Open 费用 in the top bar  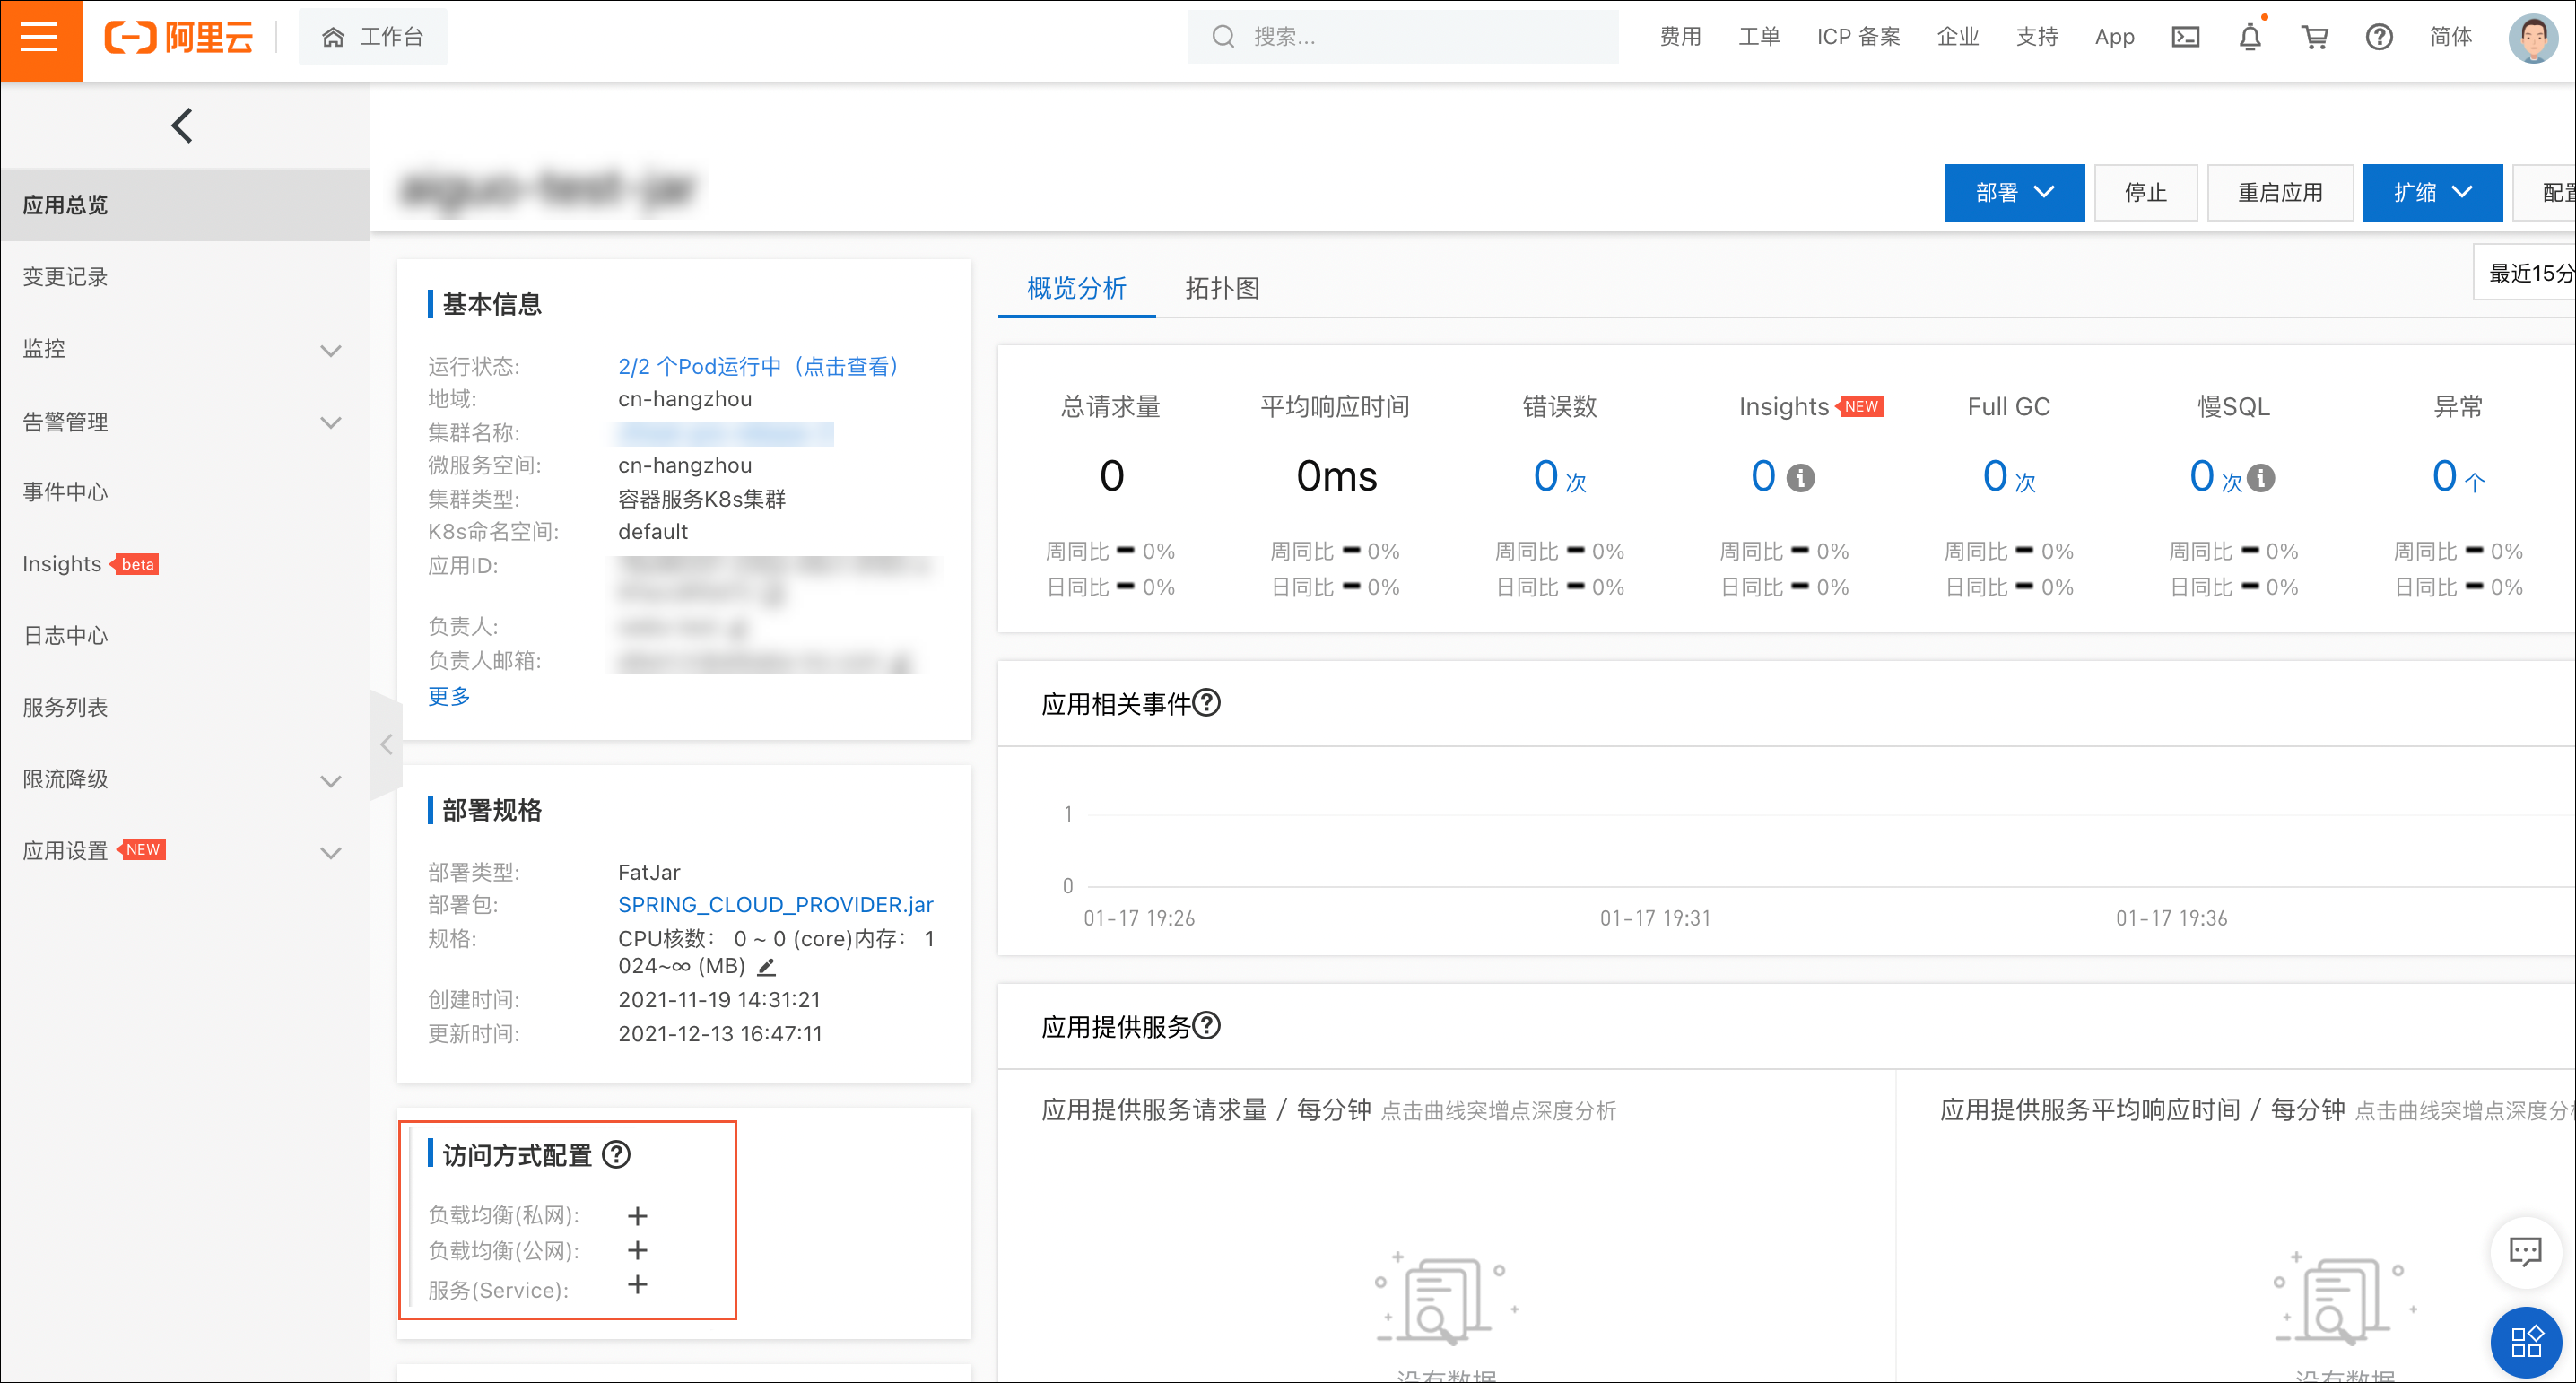click(1680, 37)
